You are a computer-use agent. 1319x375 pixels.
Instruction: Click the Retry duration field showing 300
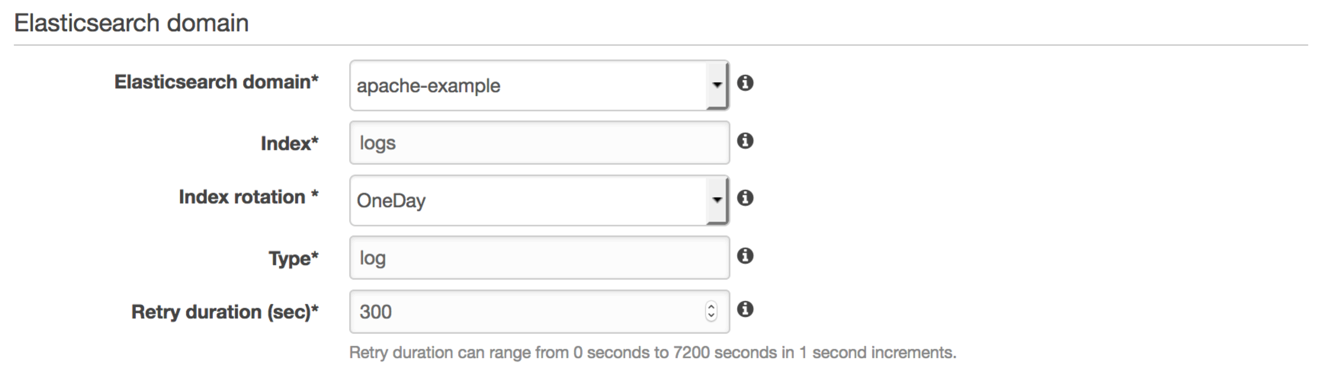(x=540, y=312)
